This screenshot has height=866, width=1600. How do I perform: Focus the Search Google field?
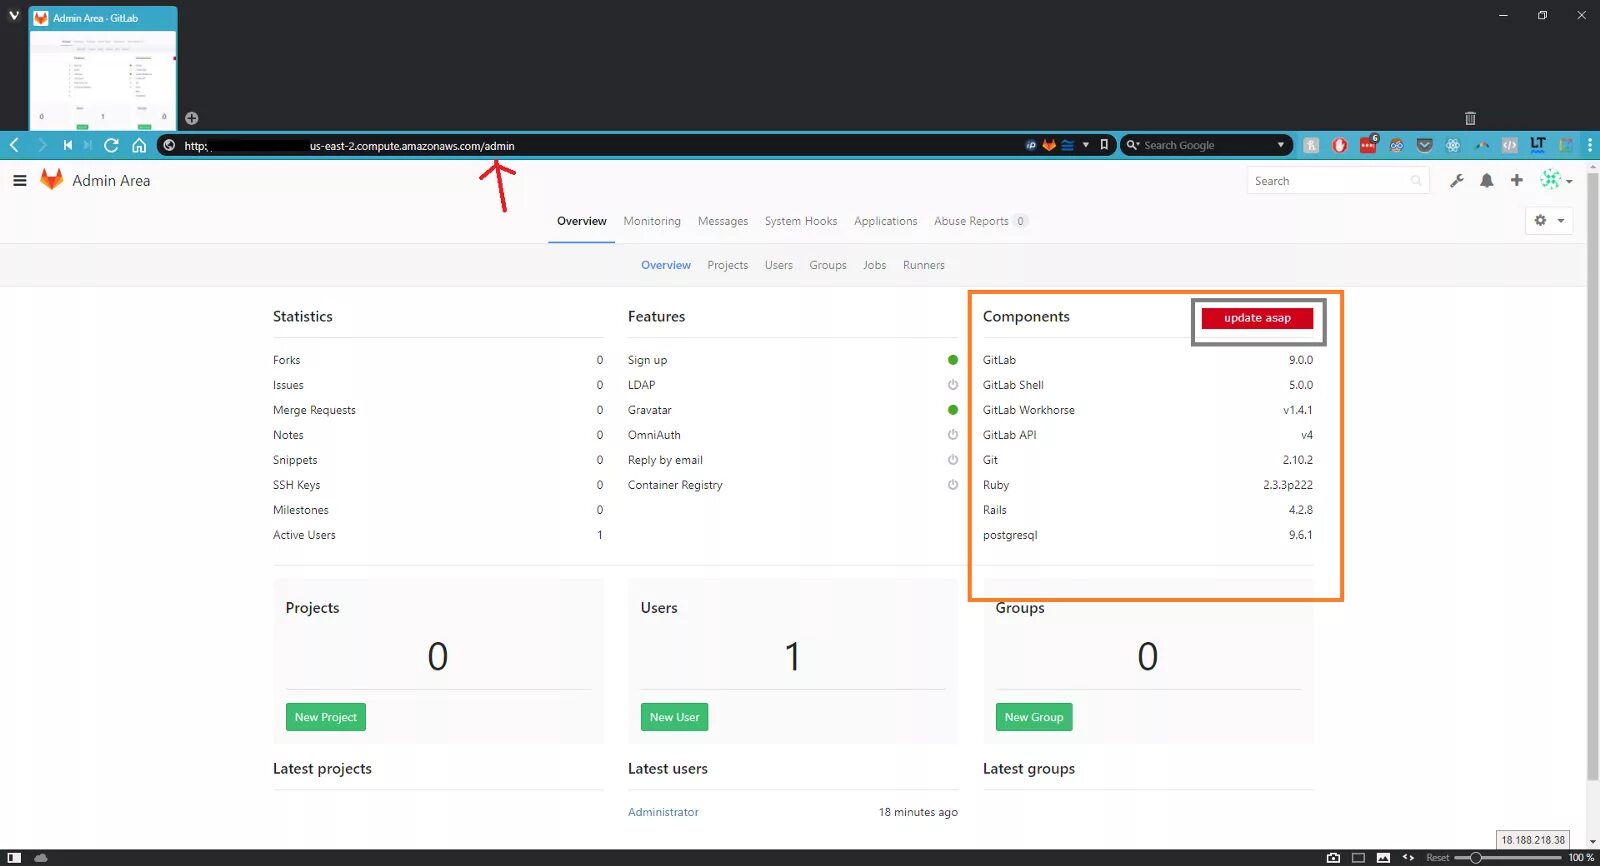tap(1208, 145)
